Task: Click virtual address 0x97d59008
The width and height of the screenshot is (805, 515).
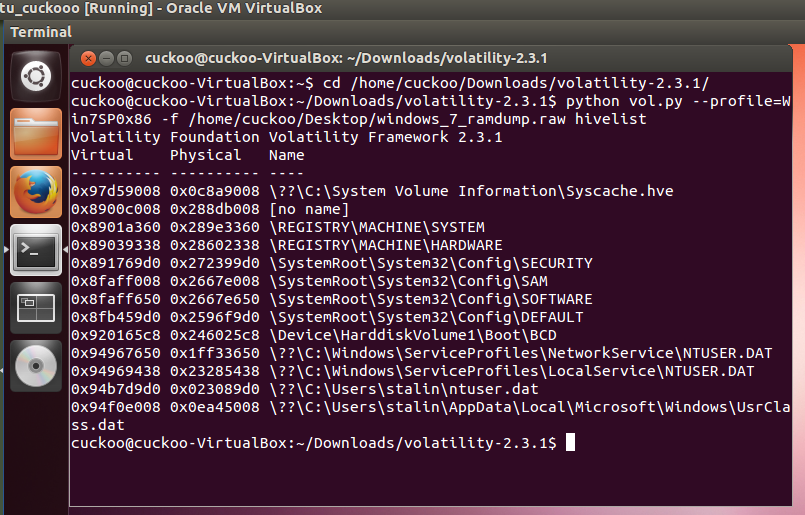Action: [x=116, y=191]
